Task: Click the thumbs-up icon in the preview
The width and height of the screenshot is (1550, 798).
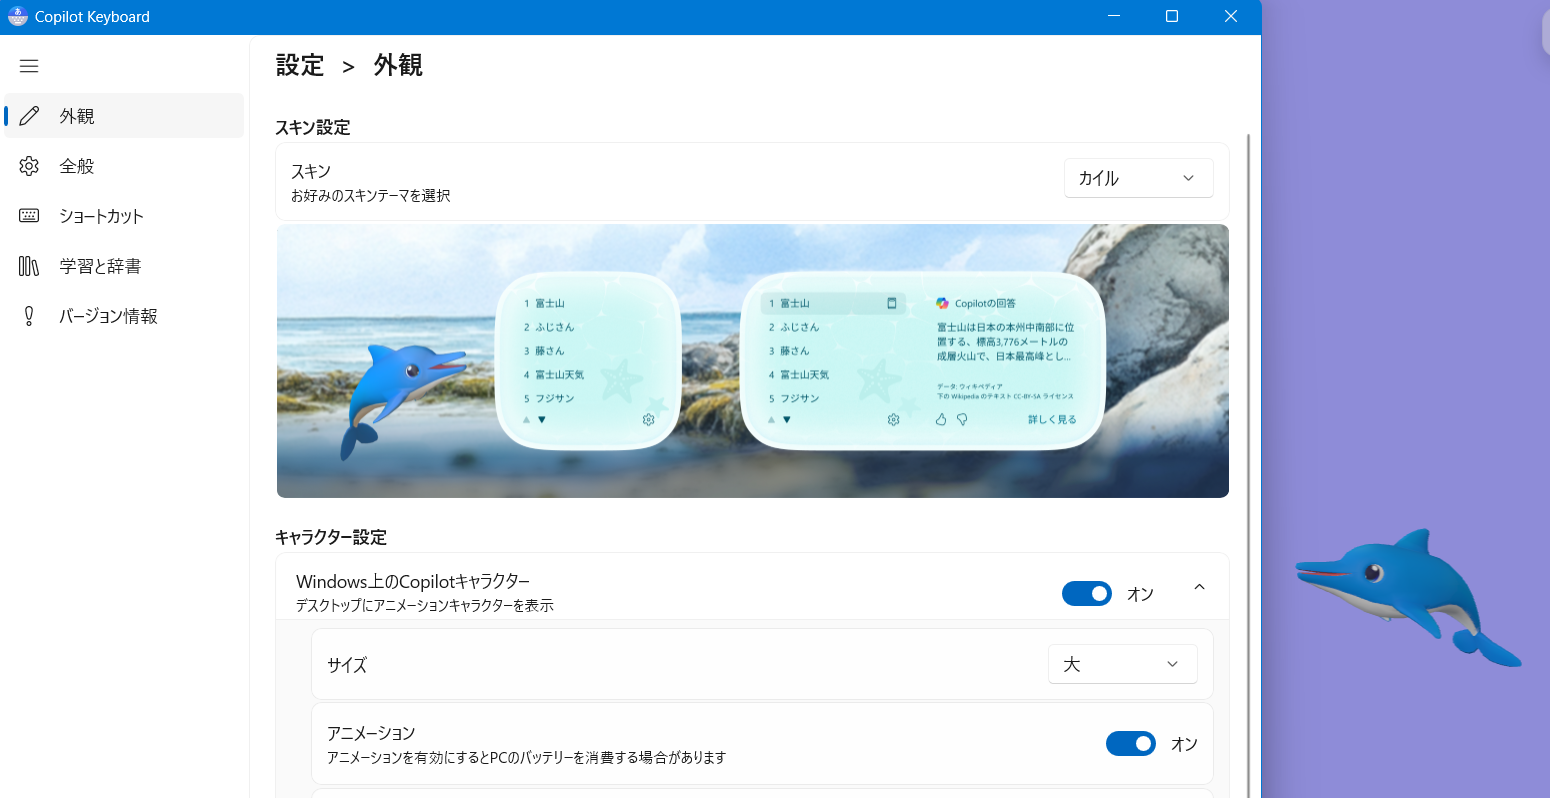Action: coord(940,420)
